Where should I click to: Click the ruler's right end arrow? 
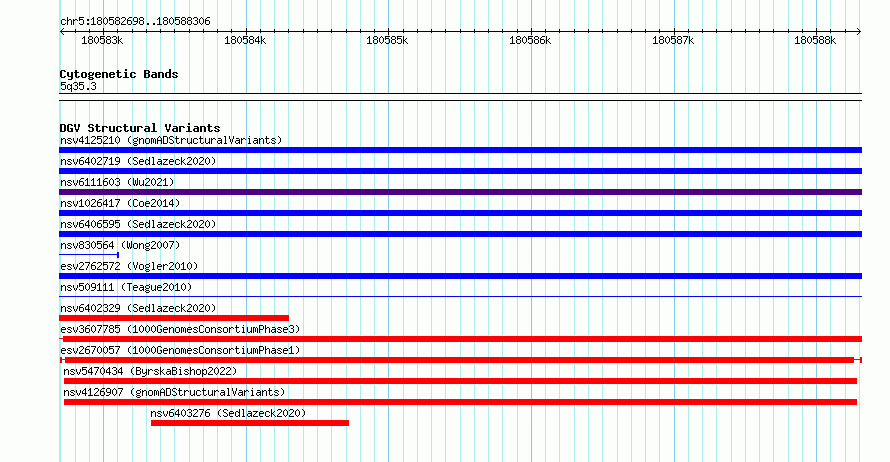(x=859, y=32)
